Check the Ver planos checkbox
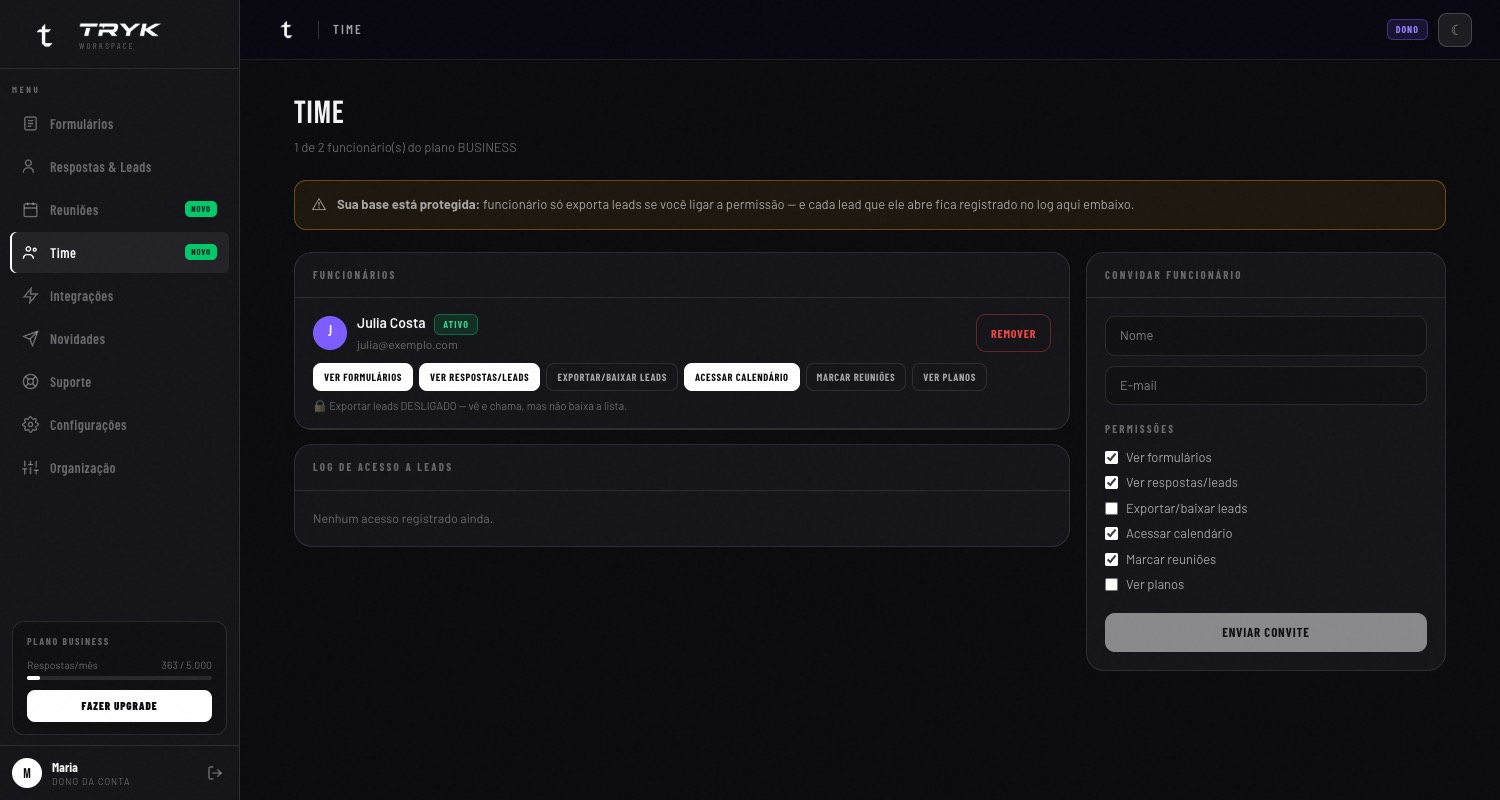This screenshot has height=800, width=1500. click(x=1111, y=585)
